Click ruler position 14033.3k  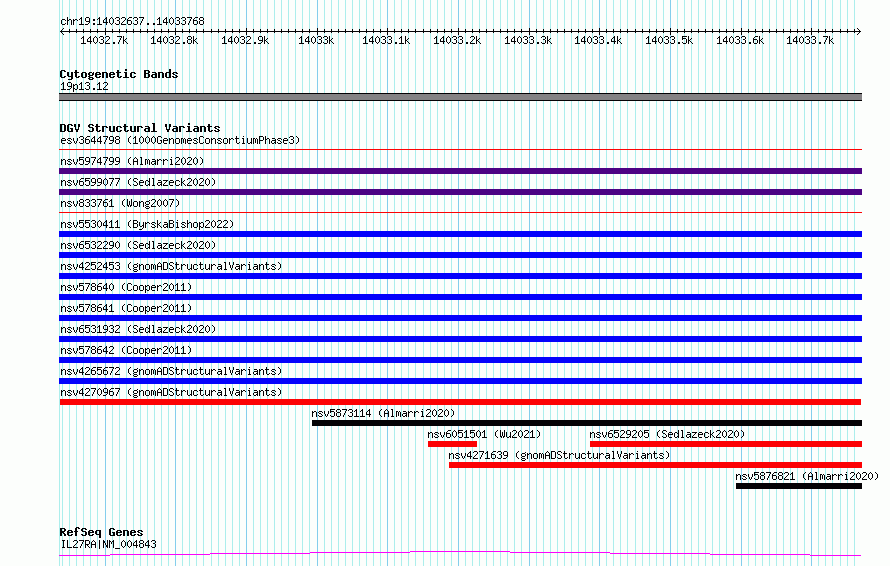pos(528,40)
